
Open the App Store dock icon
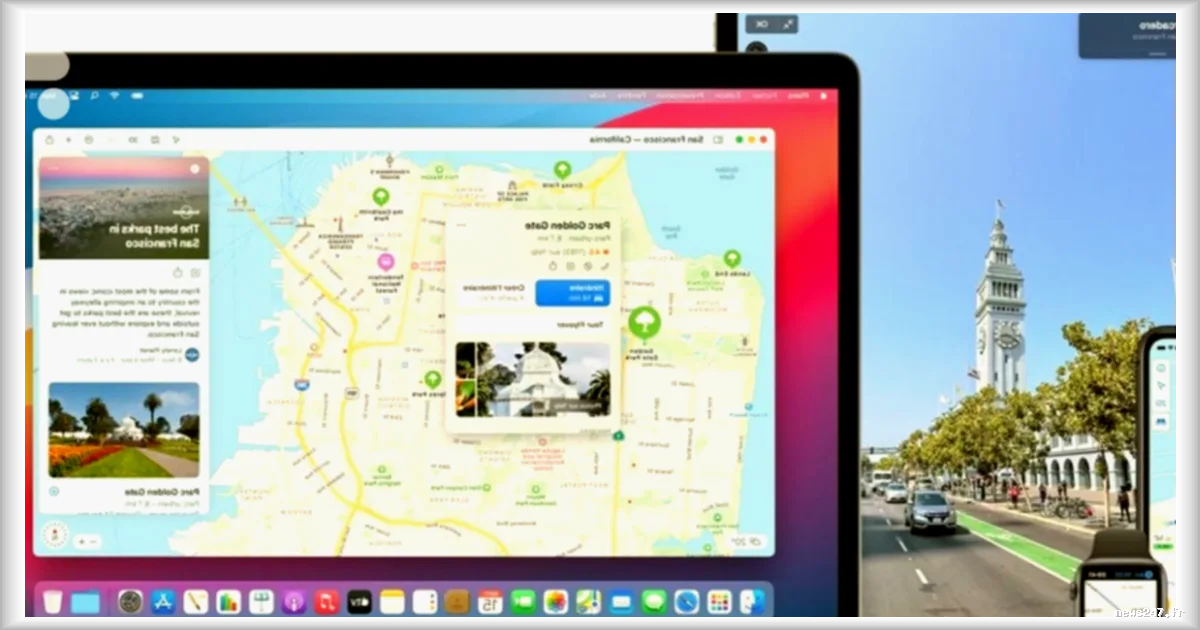[x=164, y=601]
